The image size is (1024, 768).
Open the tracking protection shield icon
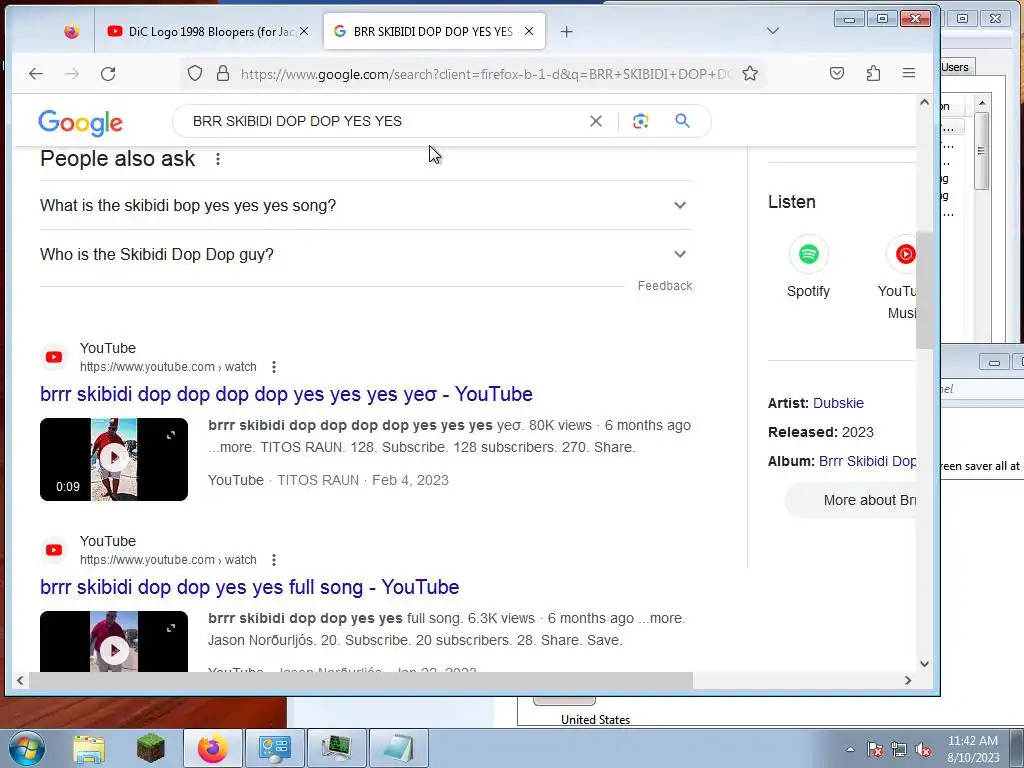[195, 73]
